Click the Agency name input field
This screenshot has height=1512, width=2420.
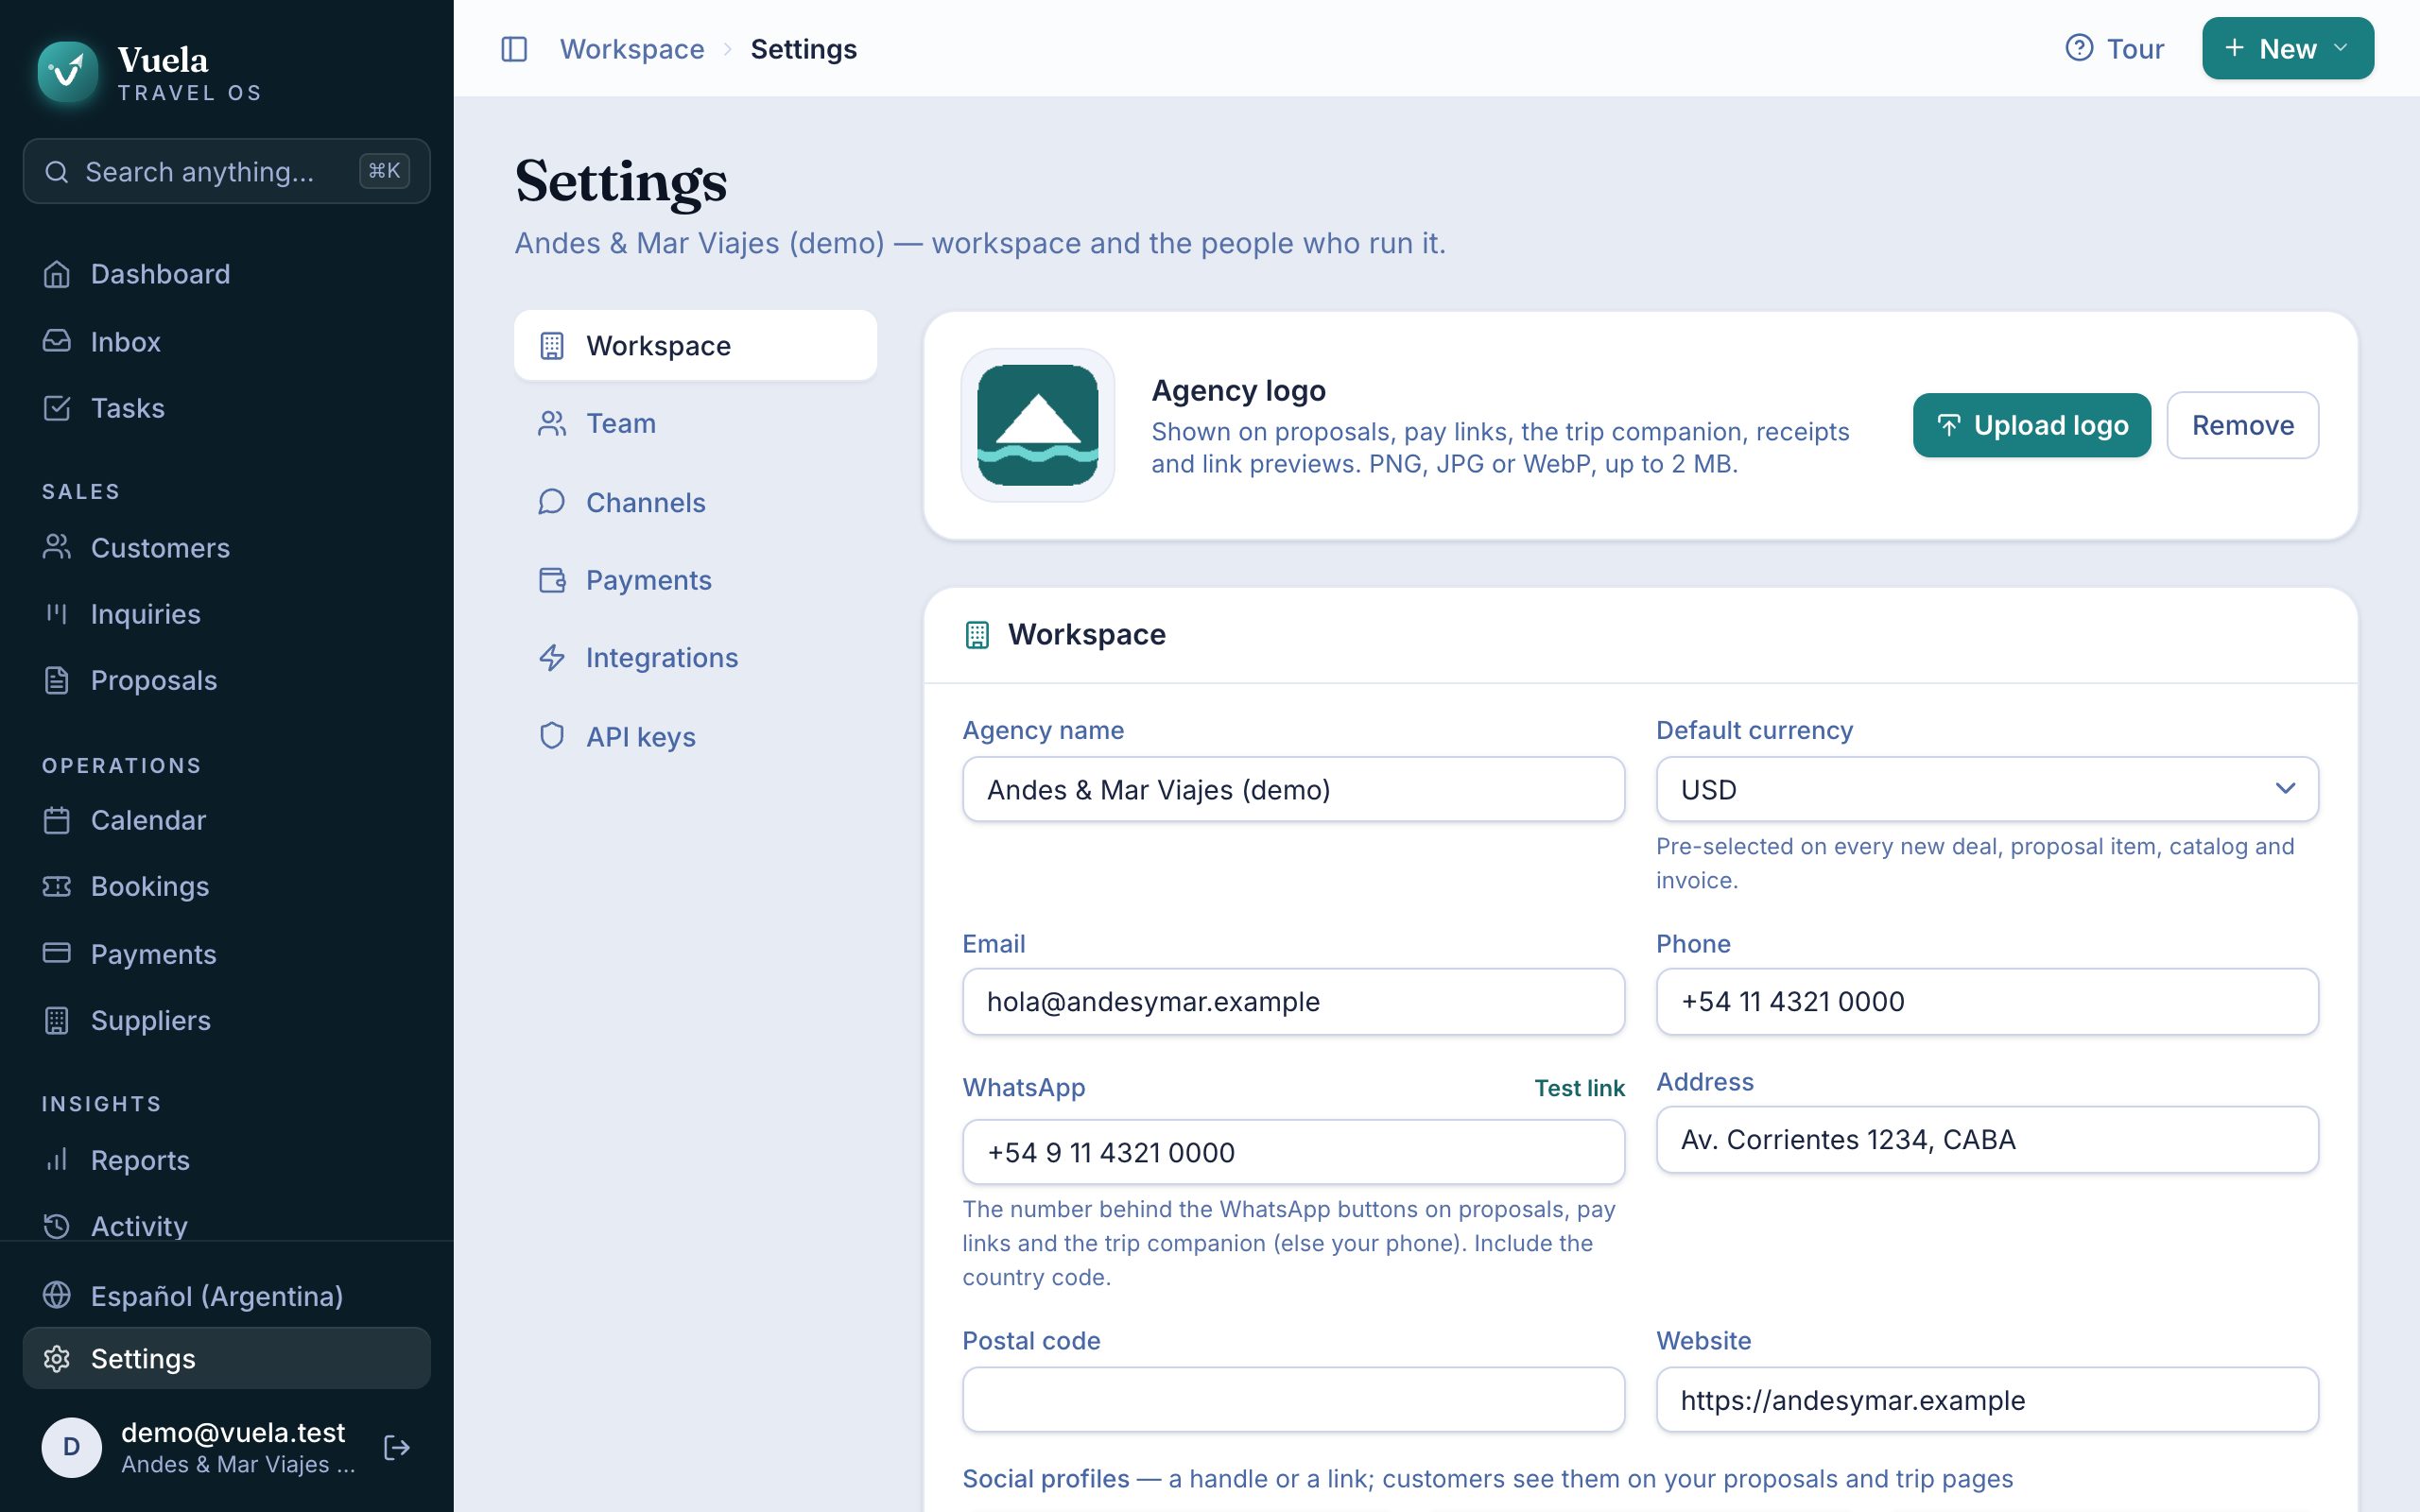pyautogui.click(x=1293, y=789)
